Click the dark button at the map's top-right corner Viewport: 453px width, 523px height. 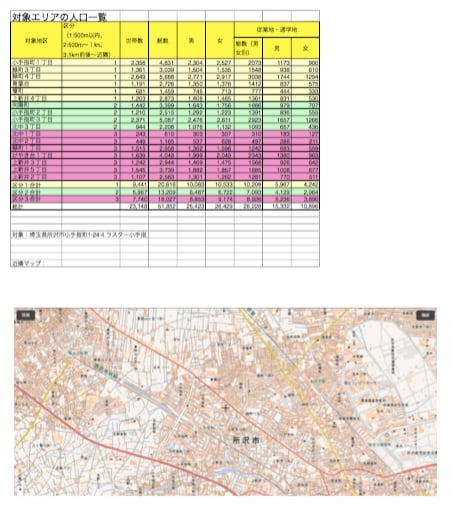(x=425, y=315)
